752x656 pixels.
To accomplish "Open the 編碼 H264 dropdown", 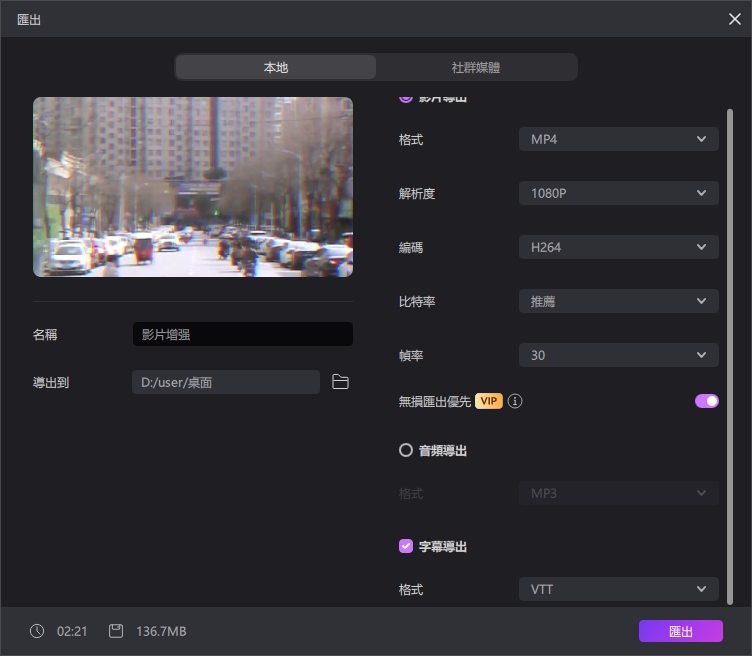I will (618, 247).
